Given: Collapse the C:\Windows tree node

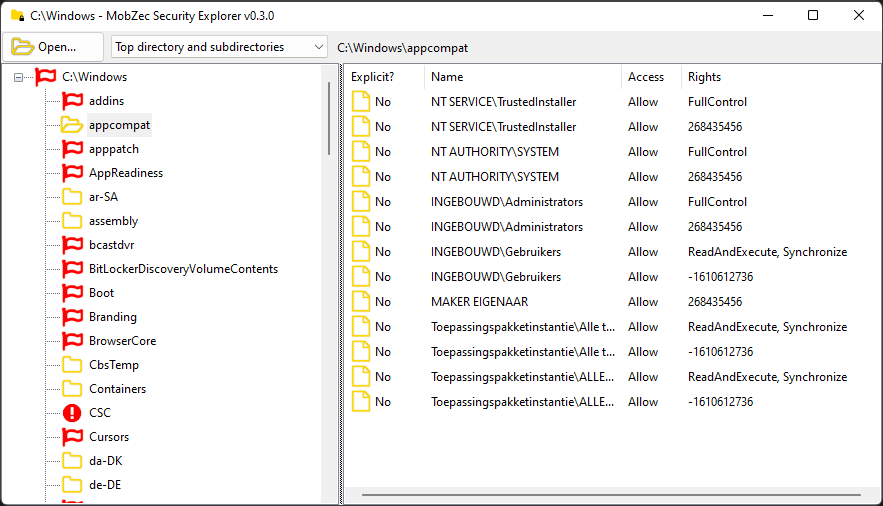Looking at the screenshot, I should coord(19,77).
